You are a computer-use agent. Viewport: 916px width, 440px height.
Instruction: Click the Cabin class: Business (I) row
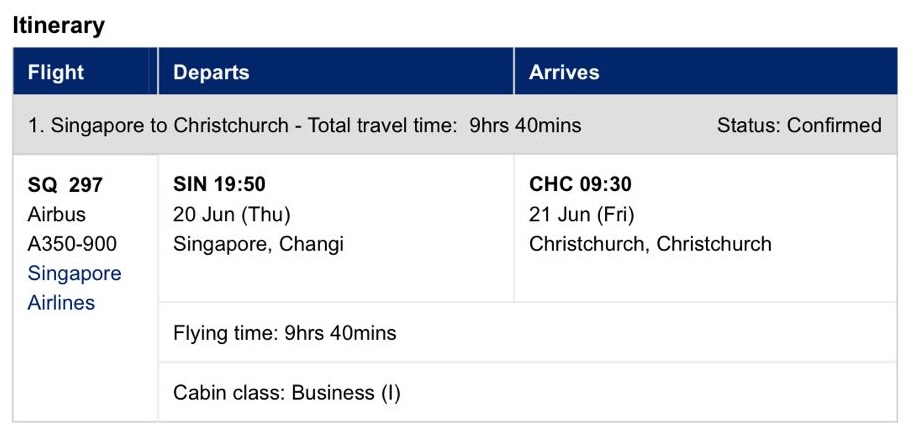pos(286,393)
